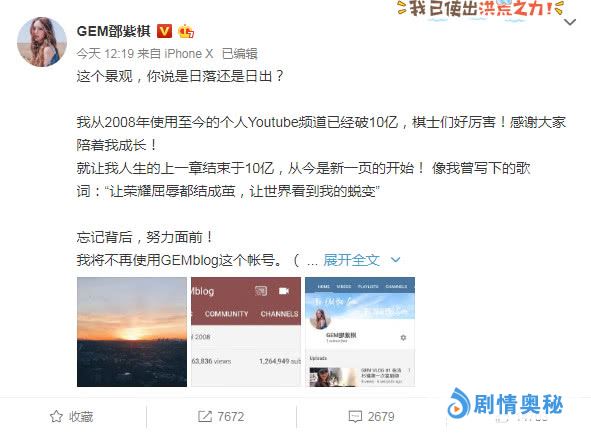The image size is (591, 434).
Task: Click the iPhone X source link
Action: click(189, 54)
